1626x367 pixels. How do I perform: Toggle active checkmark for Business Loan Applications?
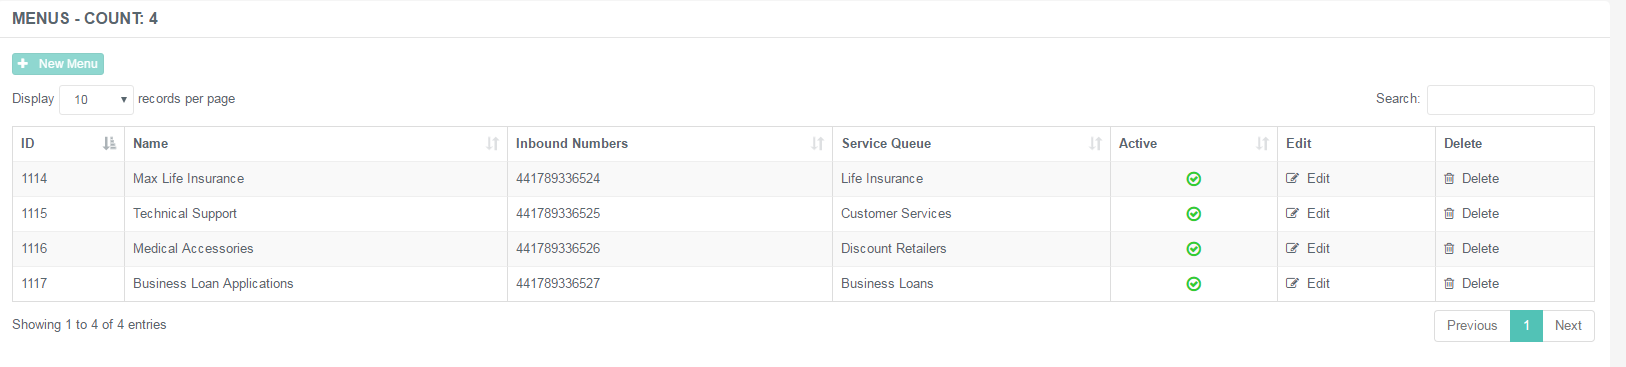click(x=1193, y=284)
